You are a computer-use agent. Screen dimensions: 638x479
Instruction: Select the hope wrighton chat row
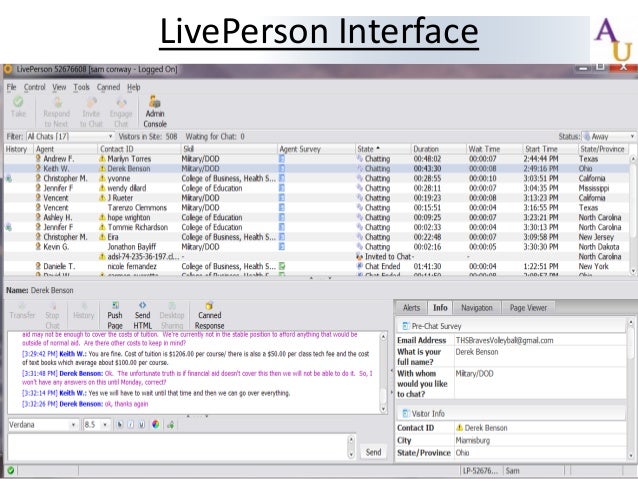[x=317, y=217]
